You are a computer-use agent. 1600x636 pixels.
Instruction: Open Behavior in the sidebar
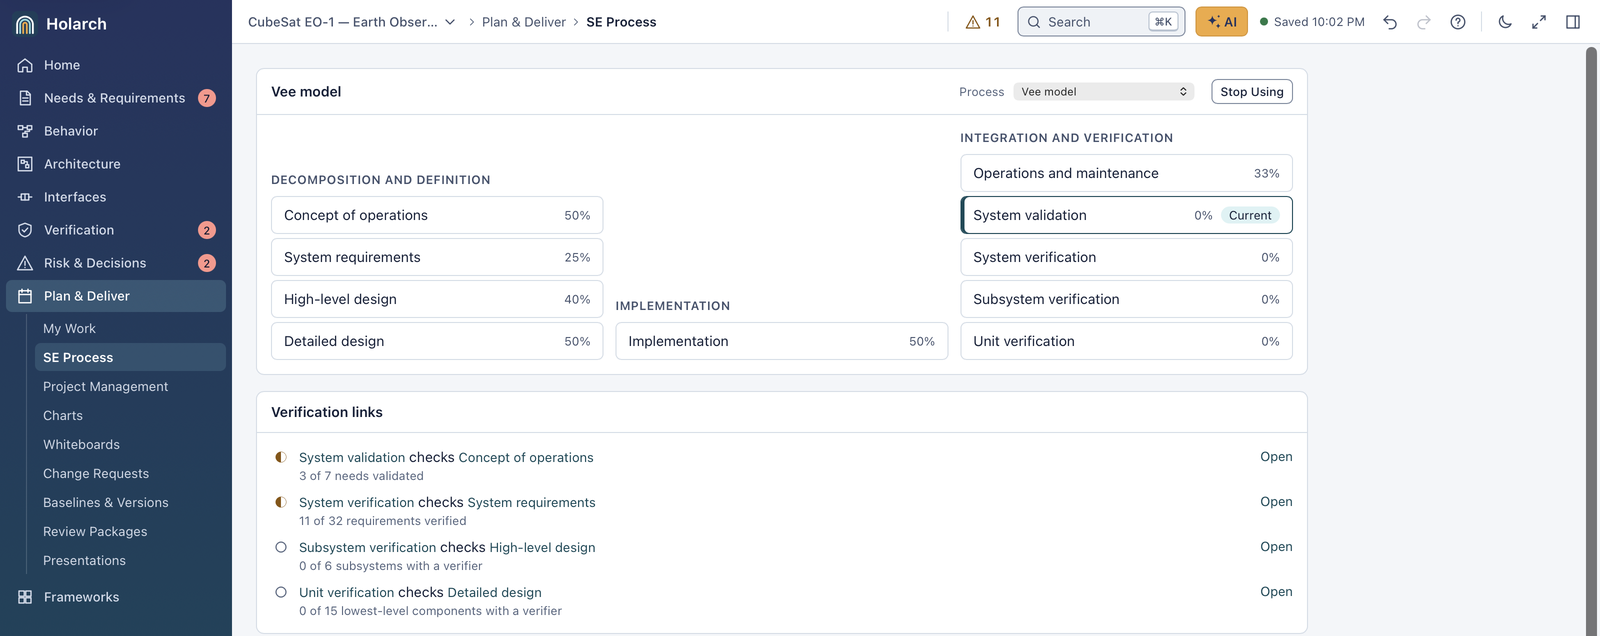coord(116,131)
